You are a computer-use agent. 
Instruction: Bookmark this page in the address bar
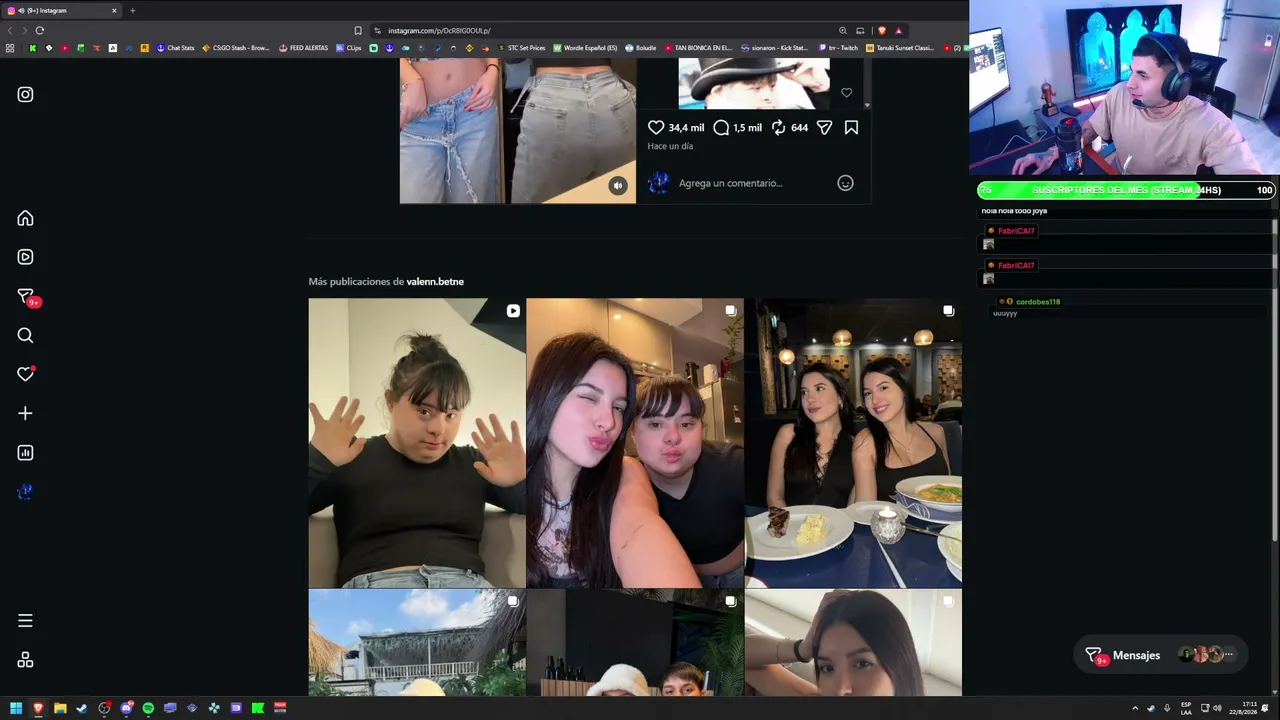[358, 31]
